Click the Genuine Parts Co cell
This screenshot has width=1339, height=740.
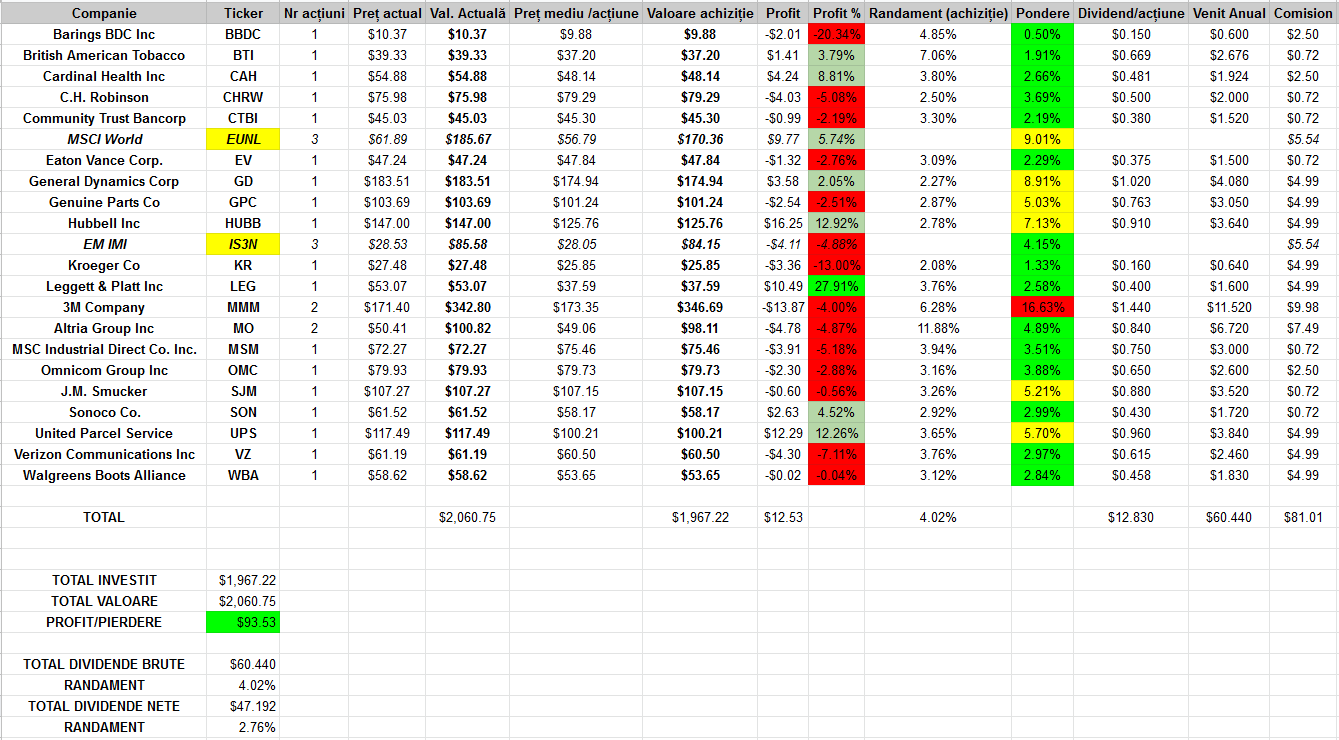click(x=104, y=202)
